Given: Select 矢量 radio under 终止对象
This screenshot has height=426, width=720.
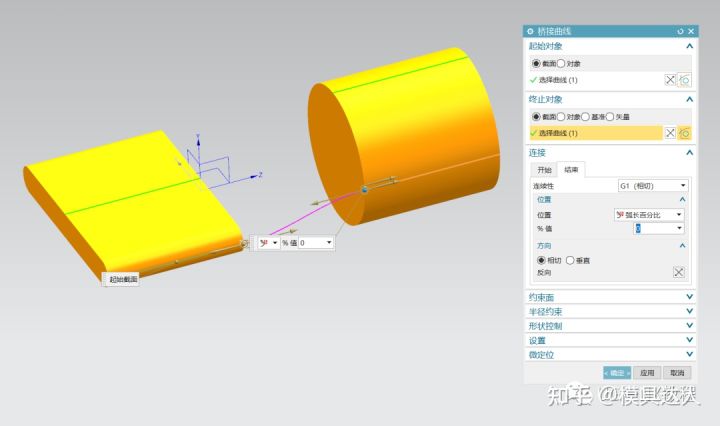Looking at the screenshot, I should [x=610, y=117].
